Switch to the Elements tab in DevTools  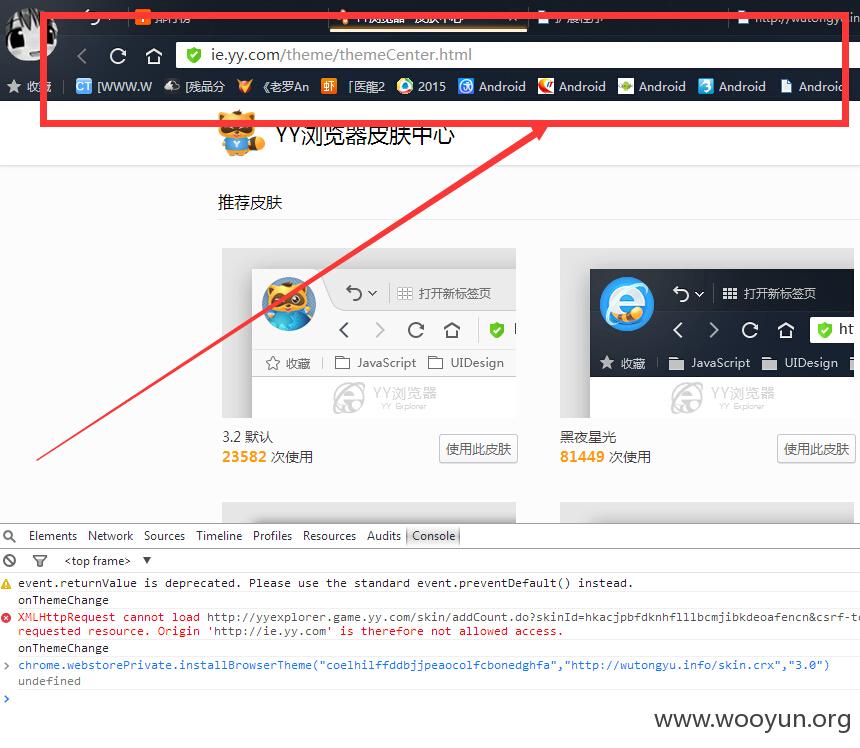53,536
